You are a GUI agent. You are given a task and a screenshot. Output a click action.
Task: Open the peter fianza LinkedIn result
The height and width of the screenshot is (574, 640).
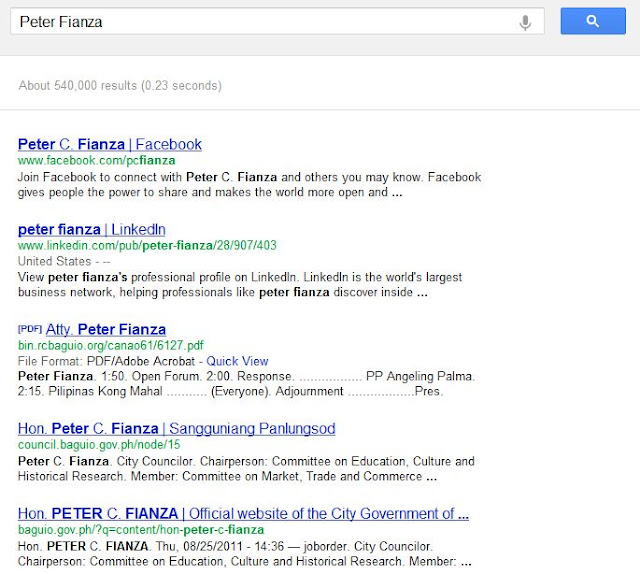92,229
